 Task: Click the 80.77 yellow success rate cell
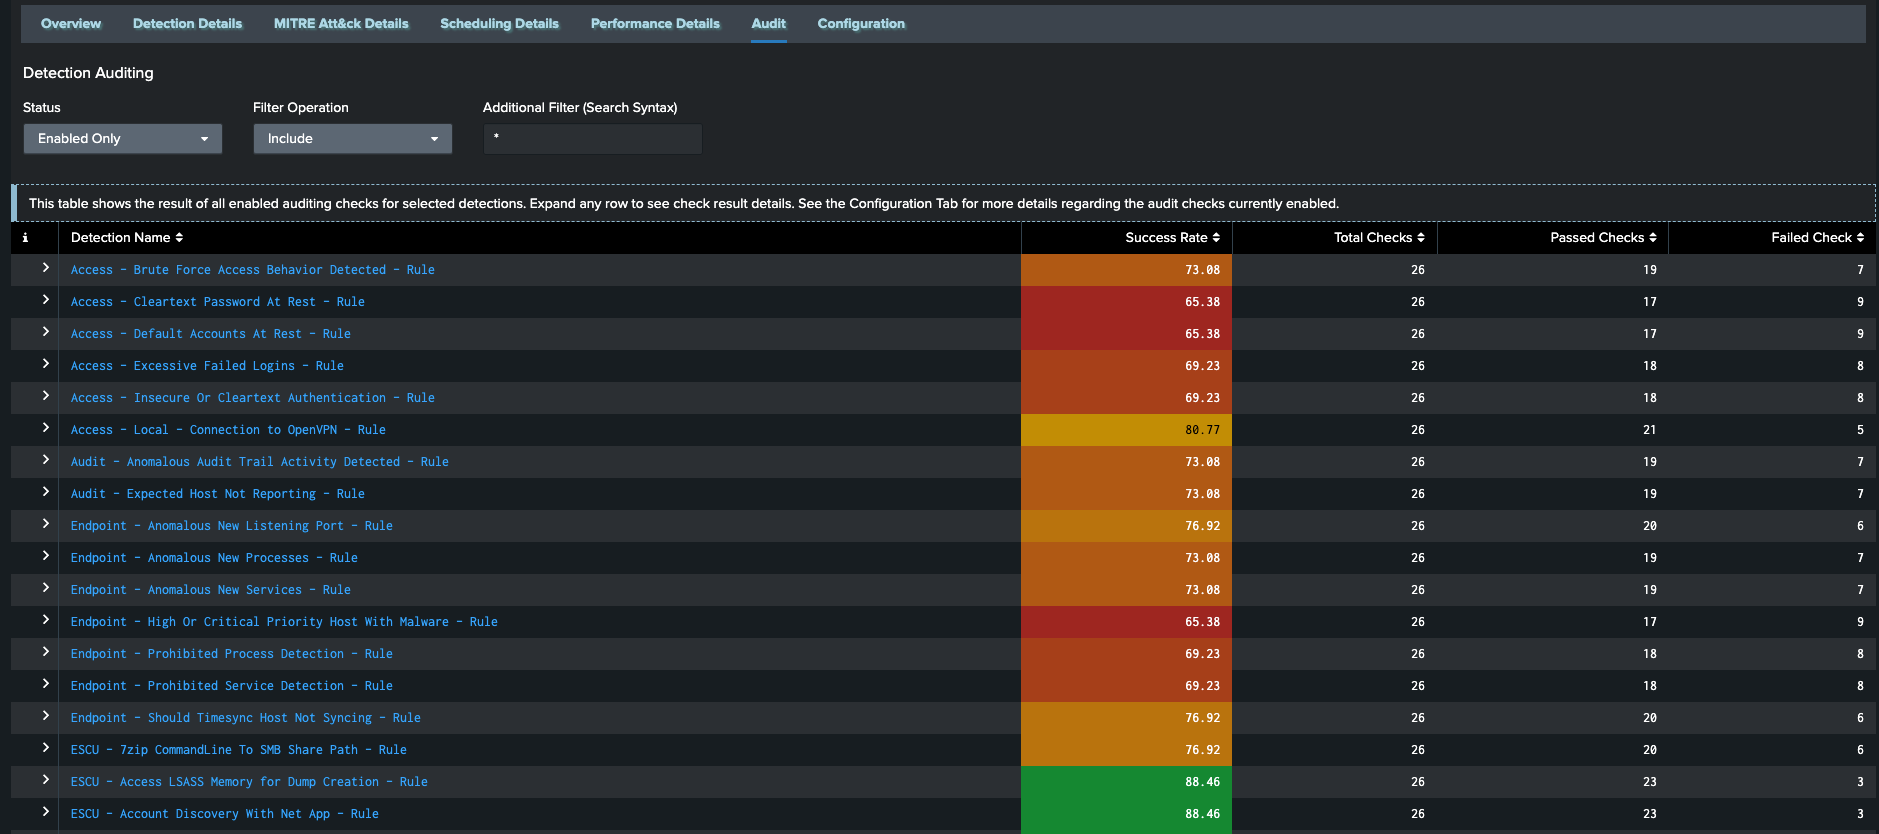1126,430
